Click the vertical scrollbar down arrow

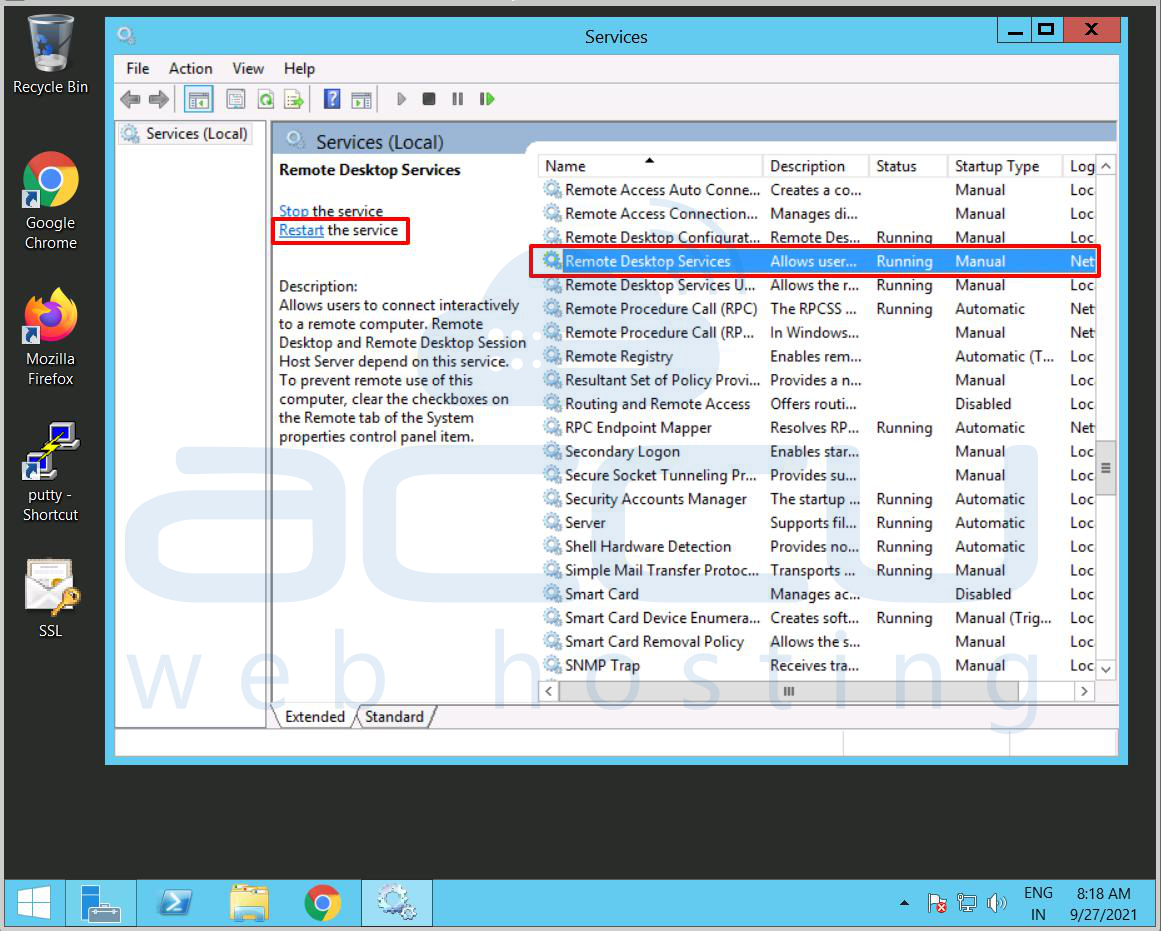(x=1105, y=669)
